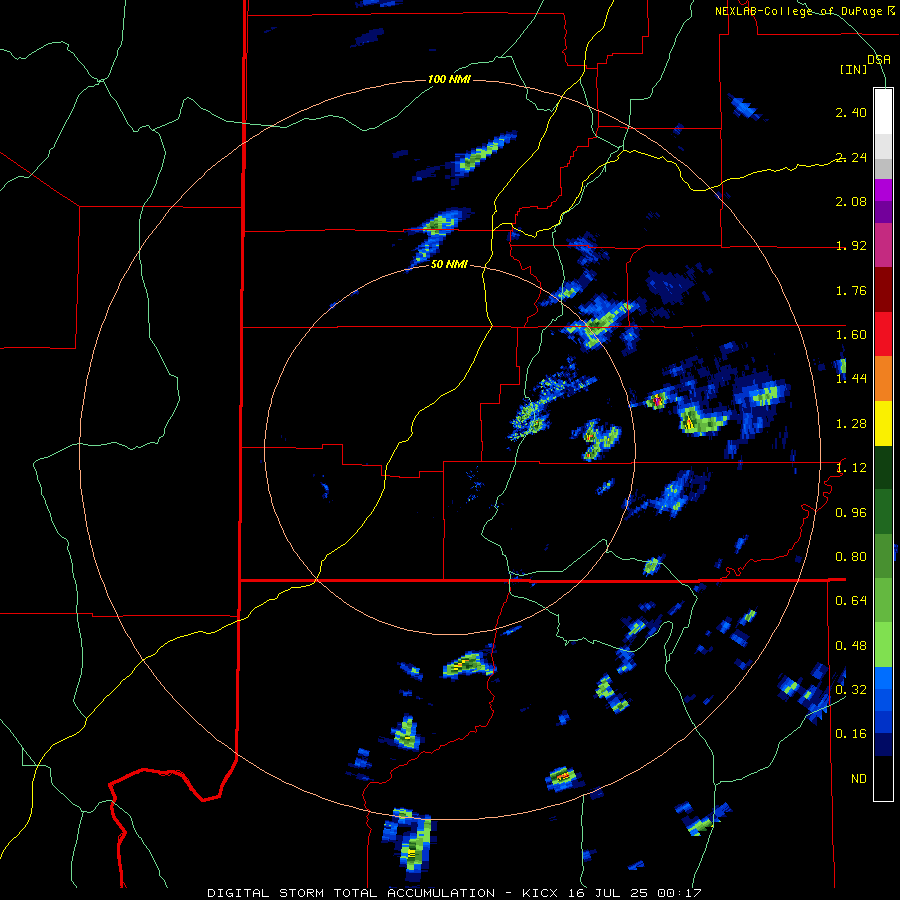Select the 1.92 legend value
This screenshot has height=900, width=900.
851,246
